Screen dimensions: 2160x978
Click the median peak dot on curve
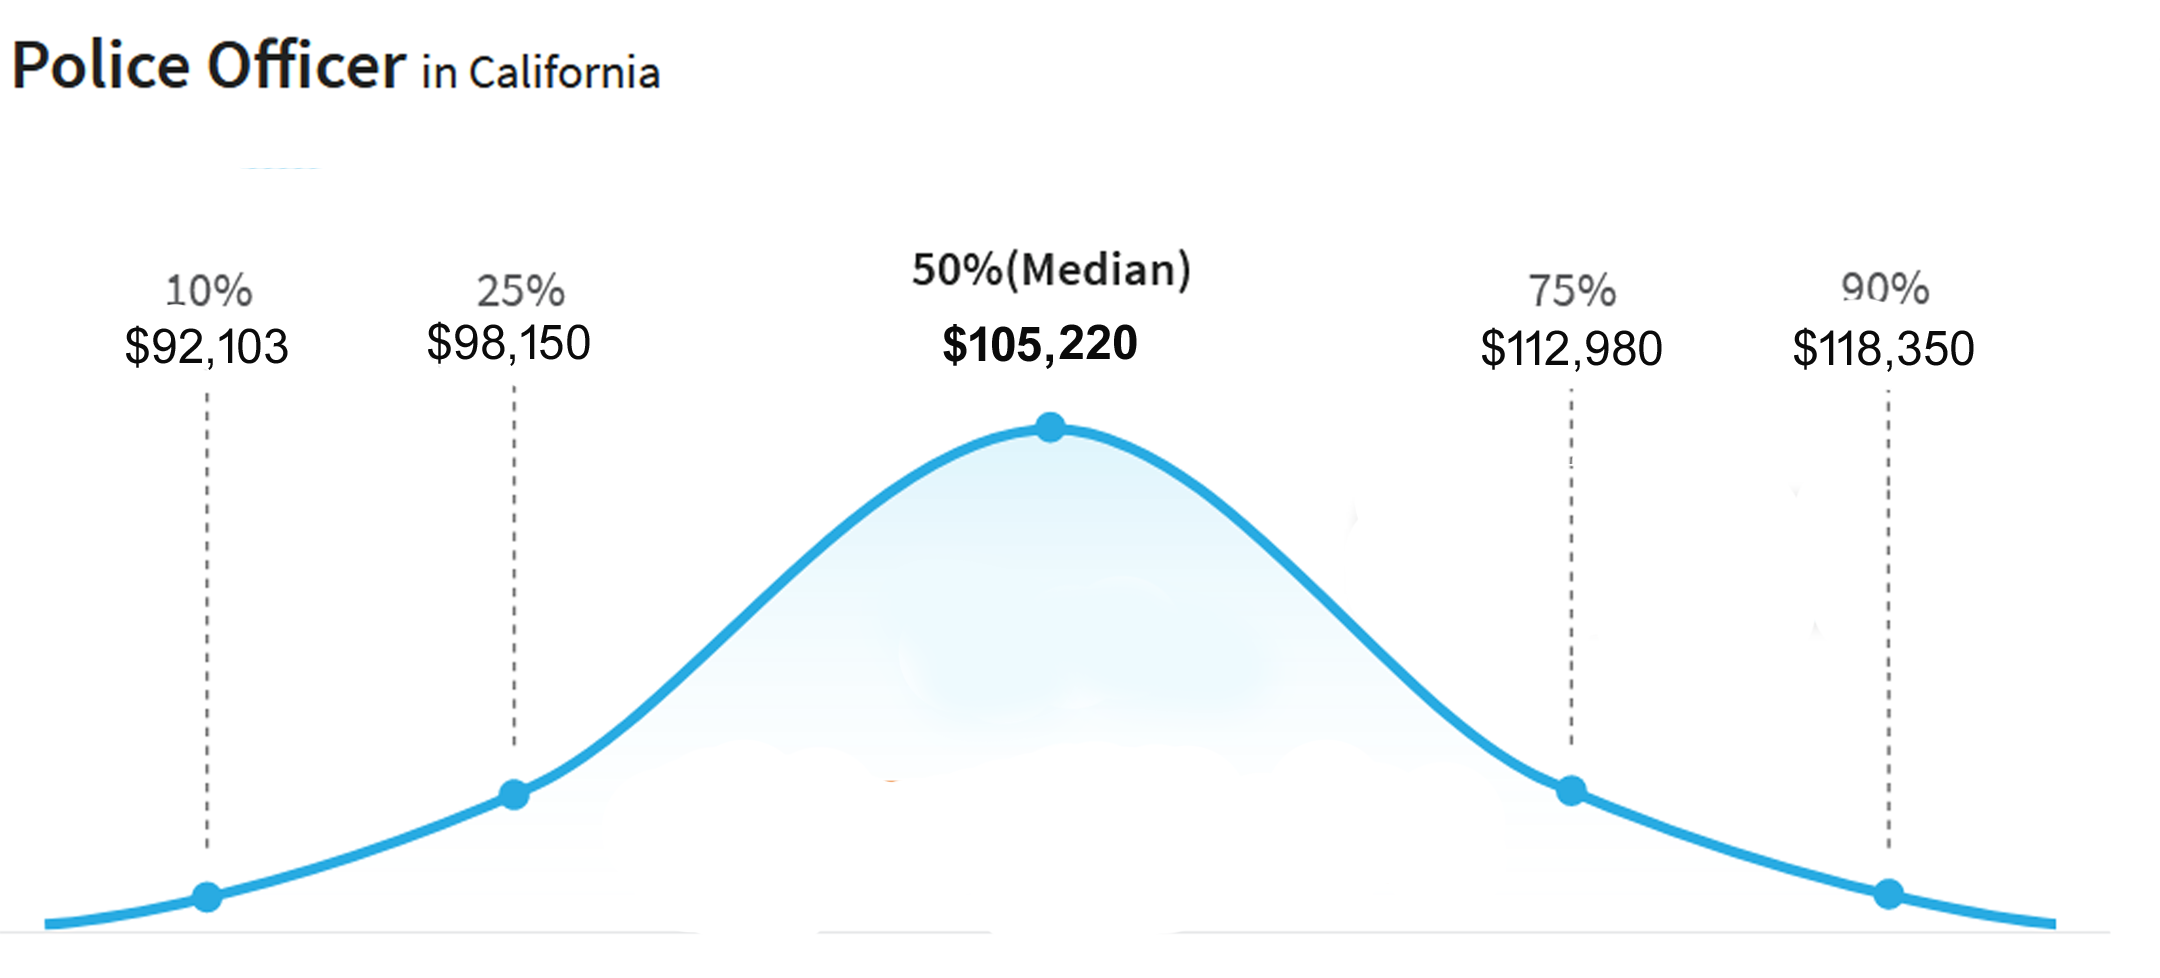1050,428
